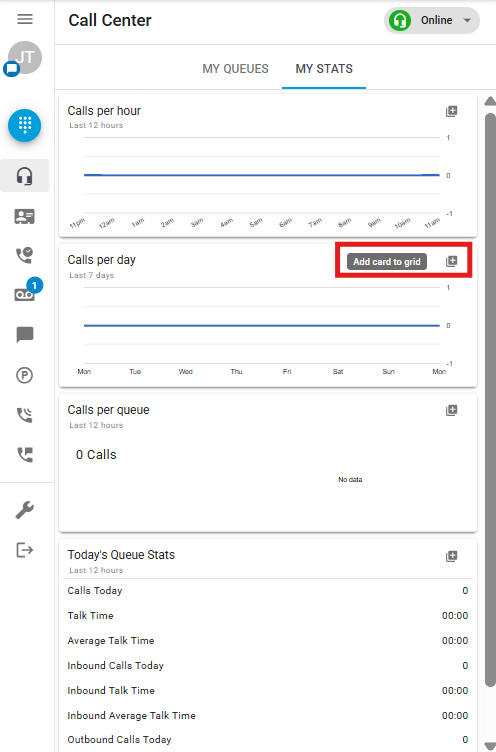Select the MY STATS tab
This screenshot has width=496, height=752.
(x=324, y=69)
